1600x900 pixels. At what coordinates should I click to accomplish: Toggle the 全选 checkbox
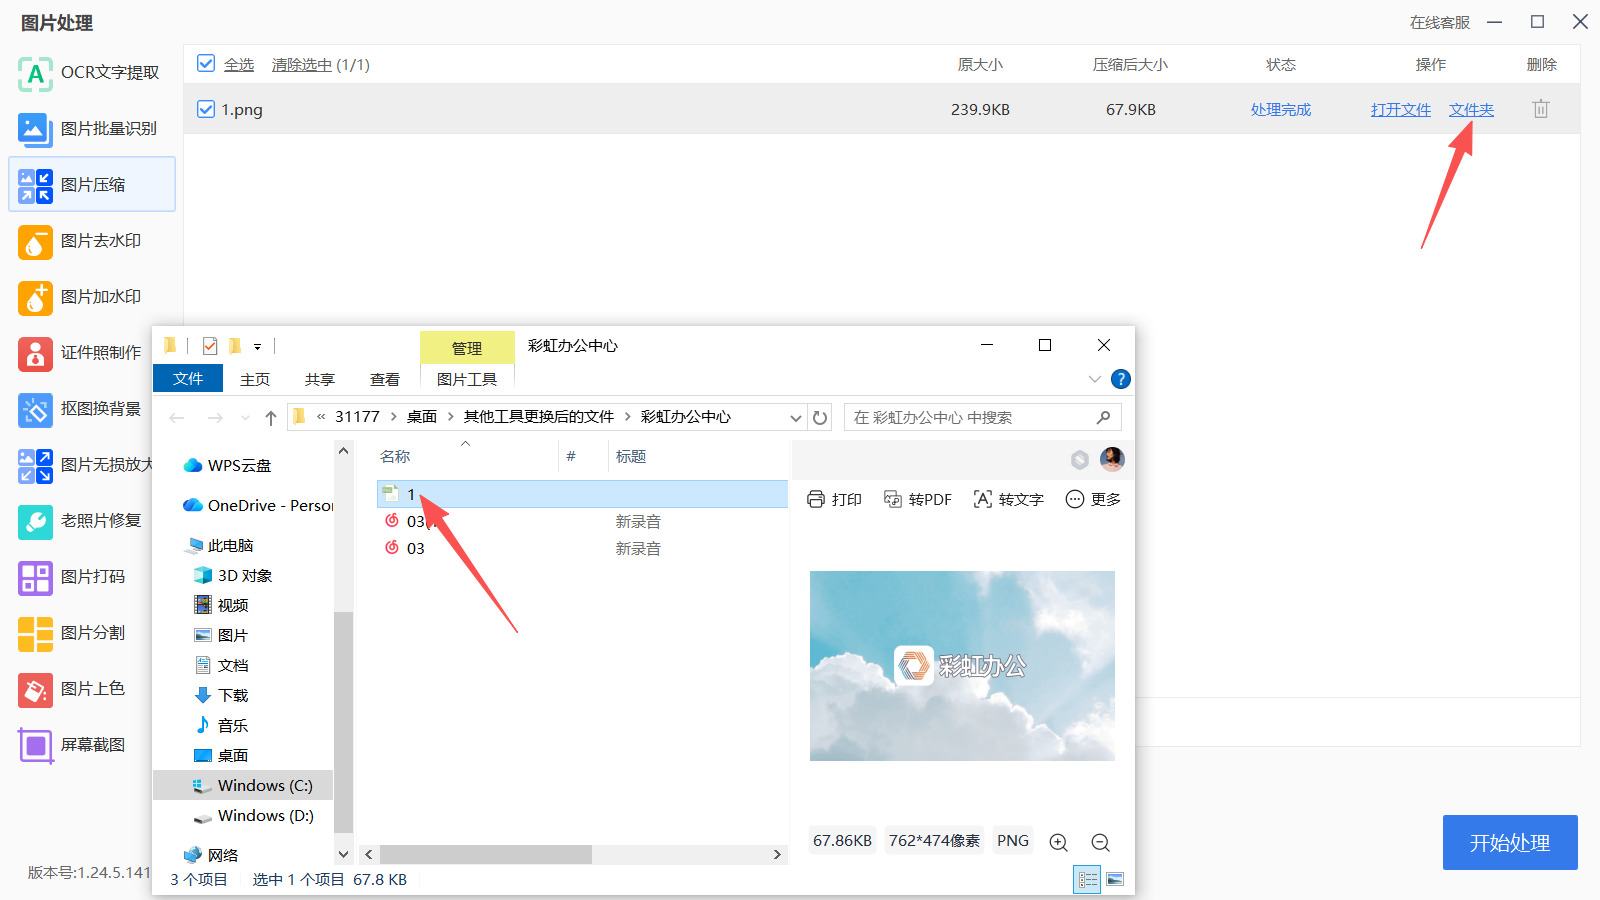tap(207, 63)
